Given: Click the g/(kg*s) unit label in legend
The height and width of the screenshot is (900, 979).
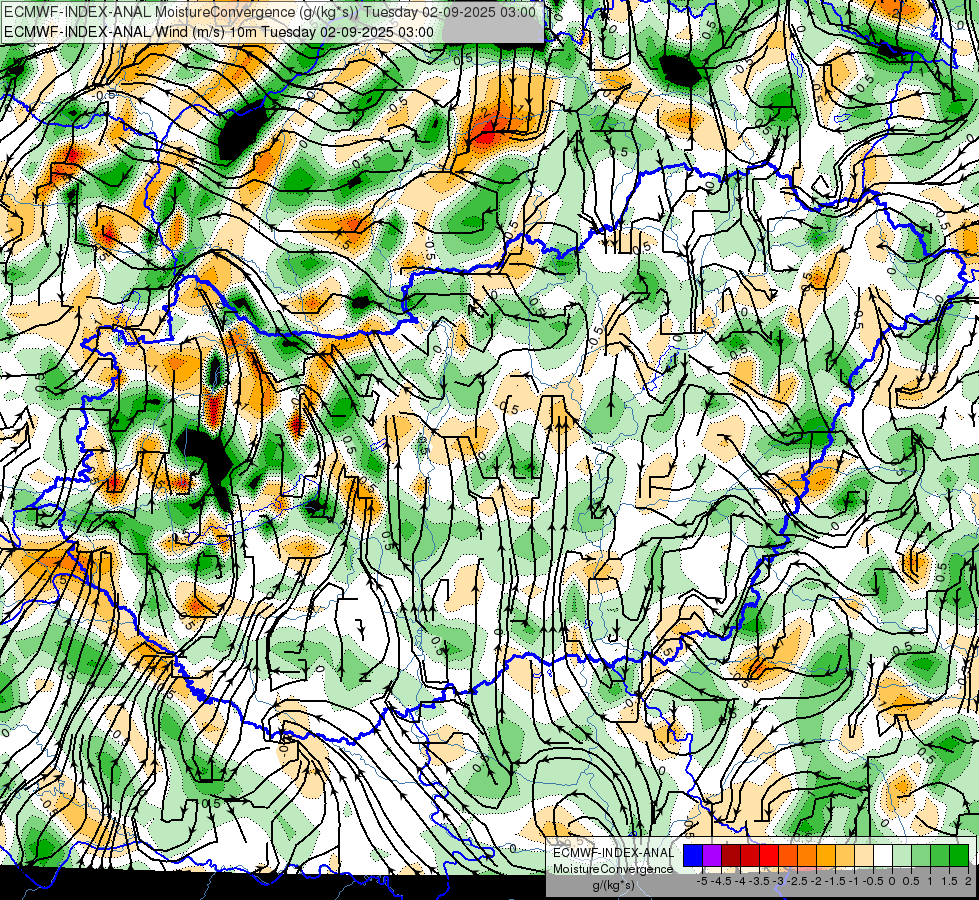Looking at the screenshot, I should [x=613, y=885].
